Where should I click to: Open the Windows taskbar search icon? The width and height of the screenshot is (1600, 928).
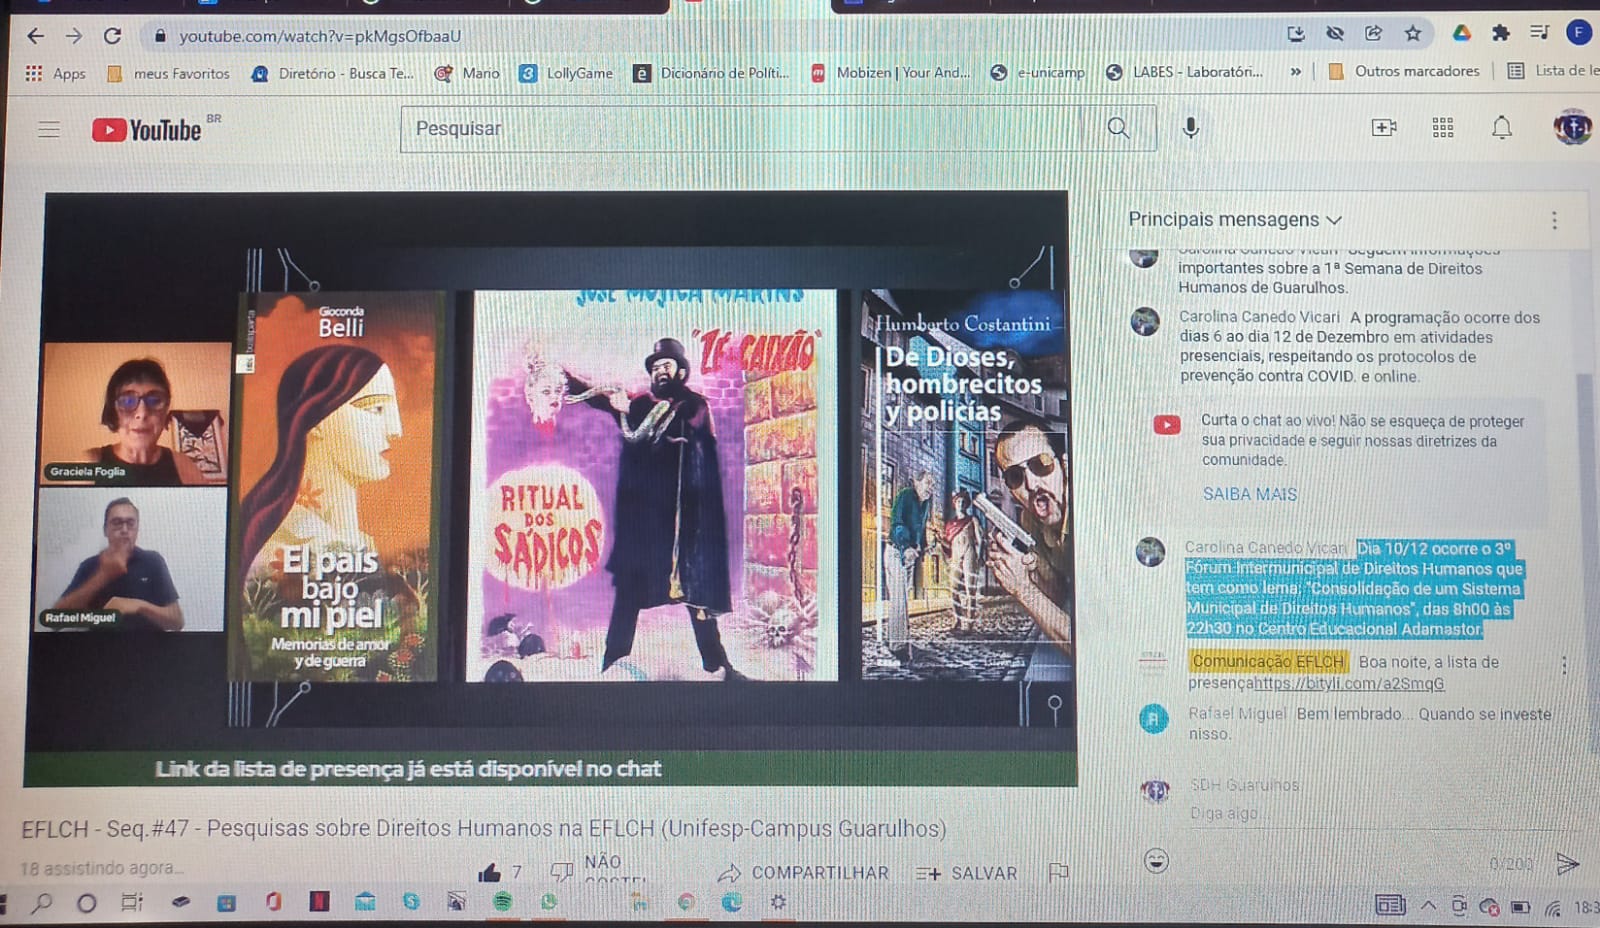pyautogui.click(x=42, y=904)
